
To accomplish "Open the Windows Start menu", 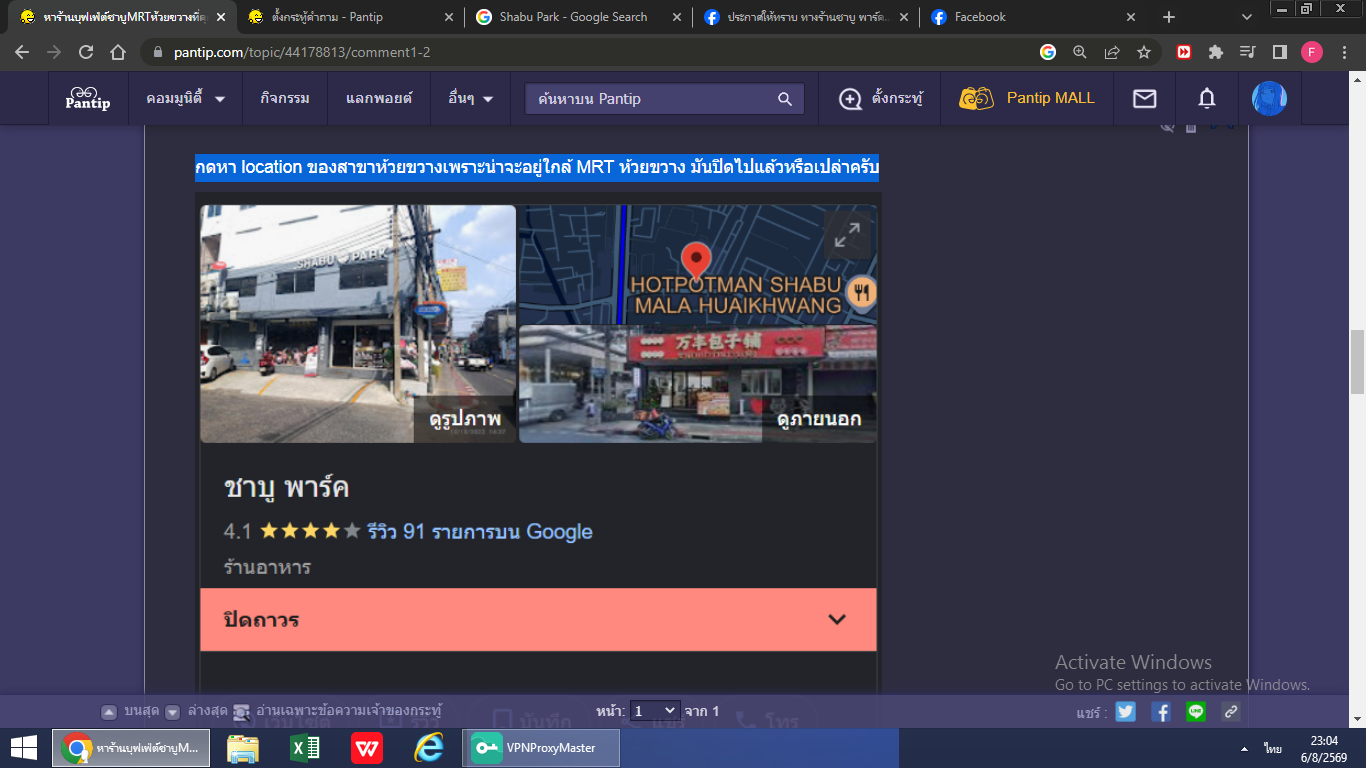I will (x=23, y=748).
